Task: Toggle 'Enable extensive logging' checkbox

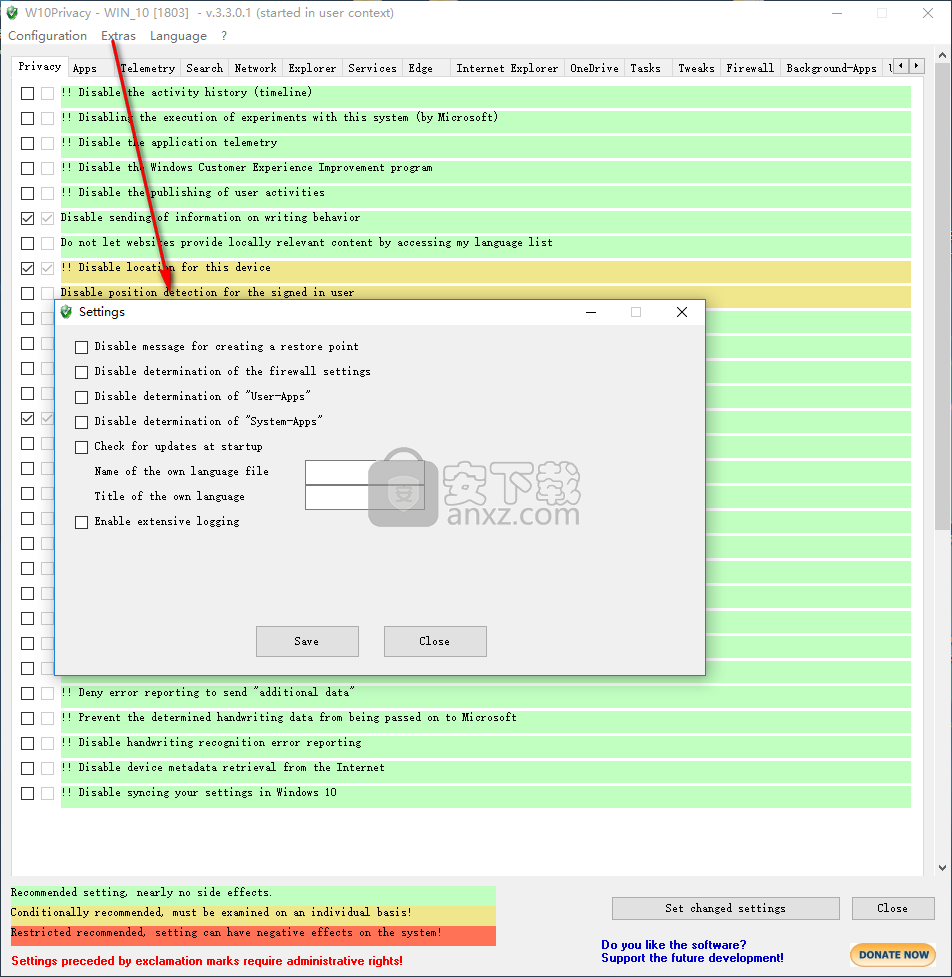Action: coord(82,522)
